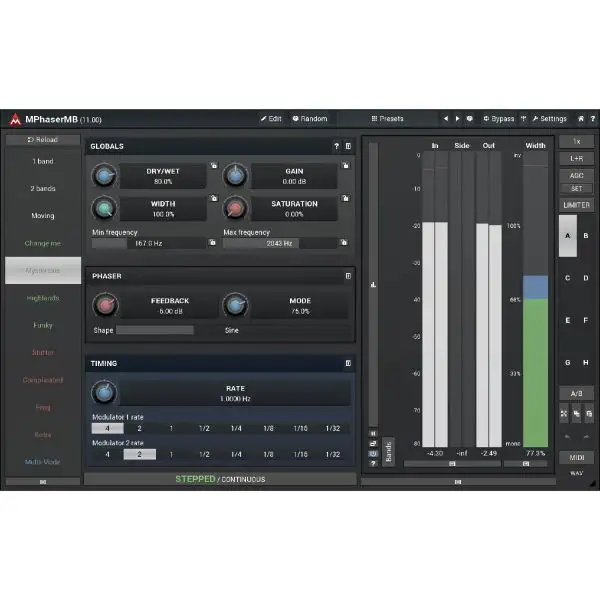Click maximize icon below A/B button
The width and height of the screenshot is (600, 600).
coord(564,414)
